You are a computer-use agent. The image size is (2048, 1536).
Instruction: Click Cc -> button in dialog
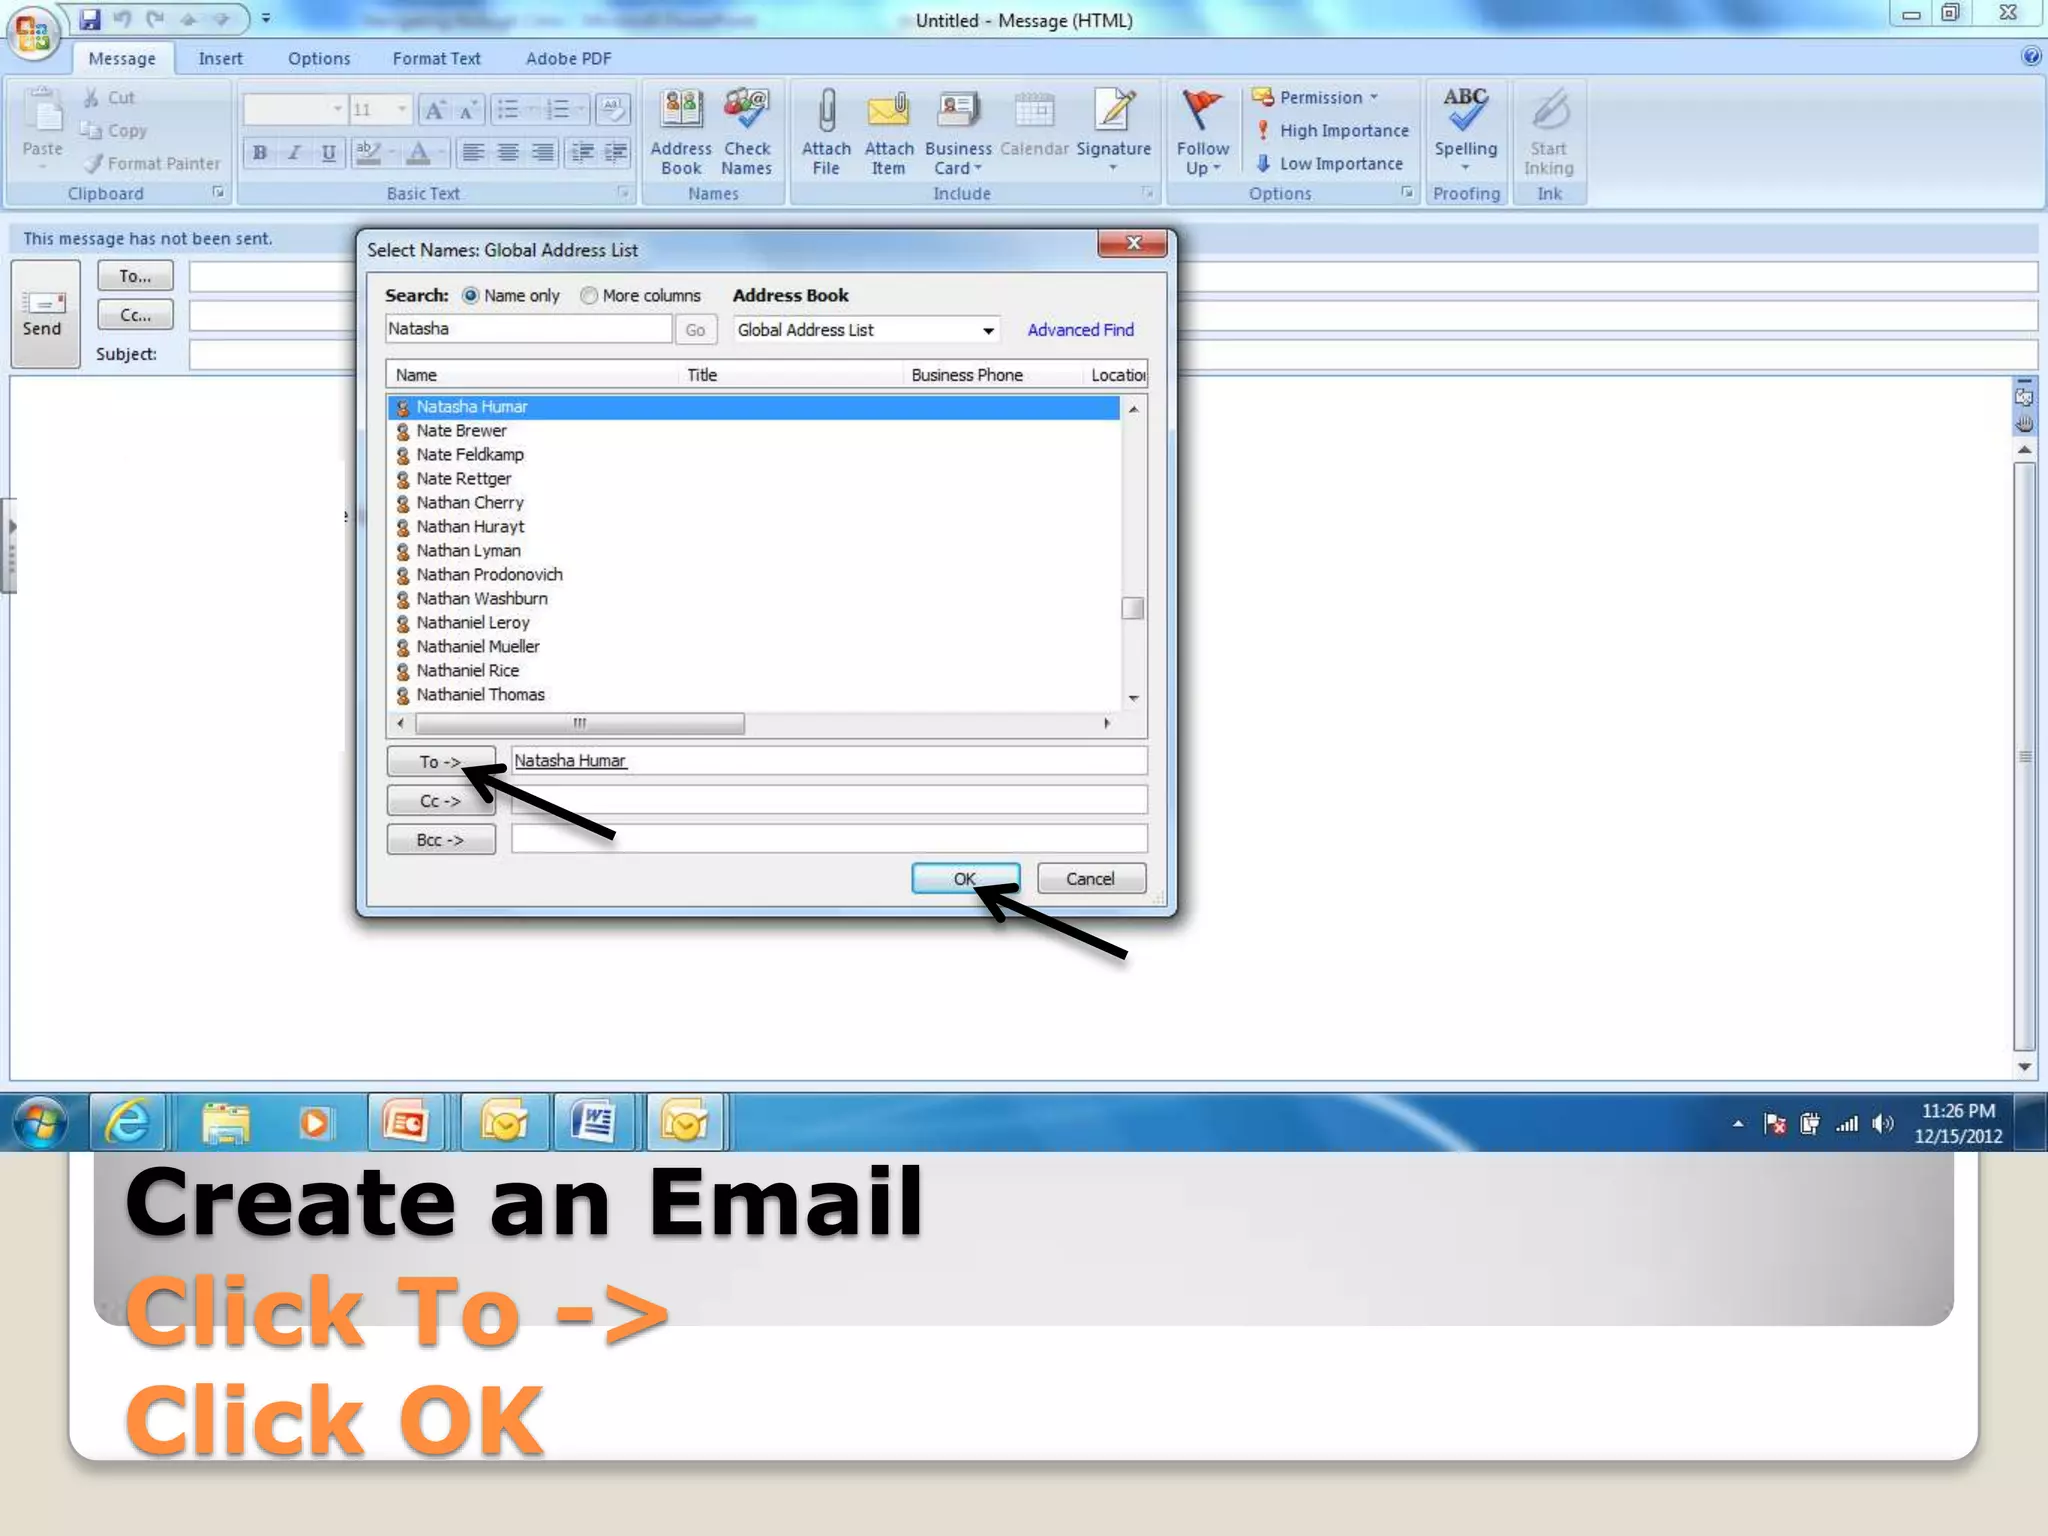pyautogui.click(x=441, y=801)
